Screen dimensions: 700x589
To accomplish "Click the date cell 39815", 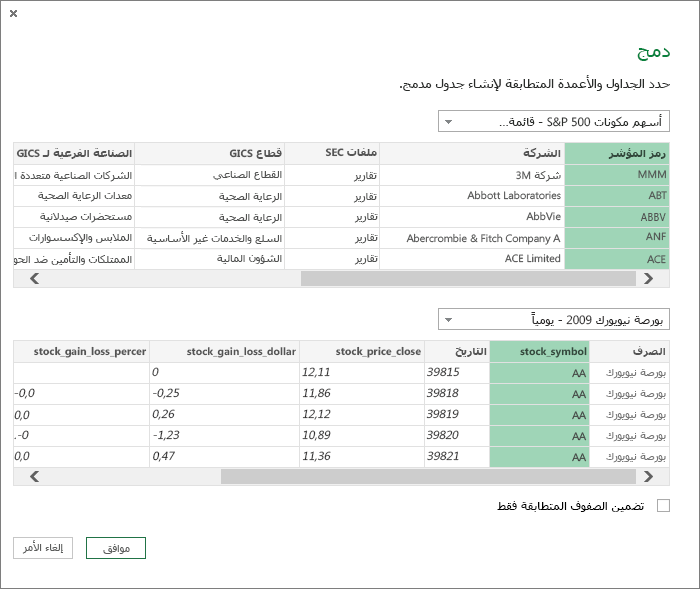I will [x=457, y=372].
